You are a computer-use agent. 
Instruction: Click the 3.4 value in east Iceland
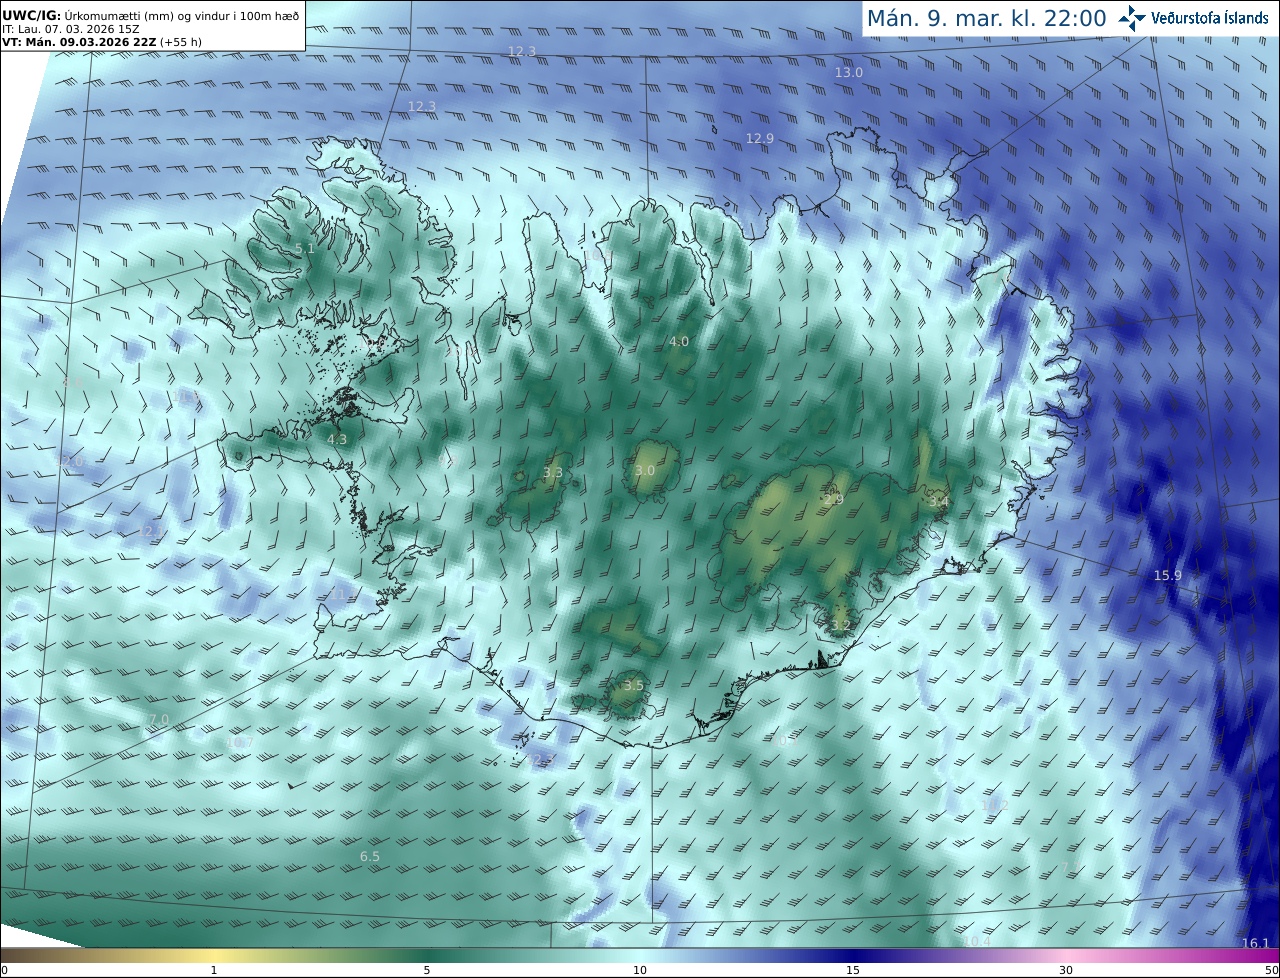coord(938,501)
